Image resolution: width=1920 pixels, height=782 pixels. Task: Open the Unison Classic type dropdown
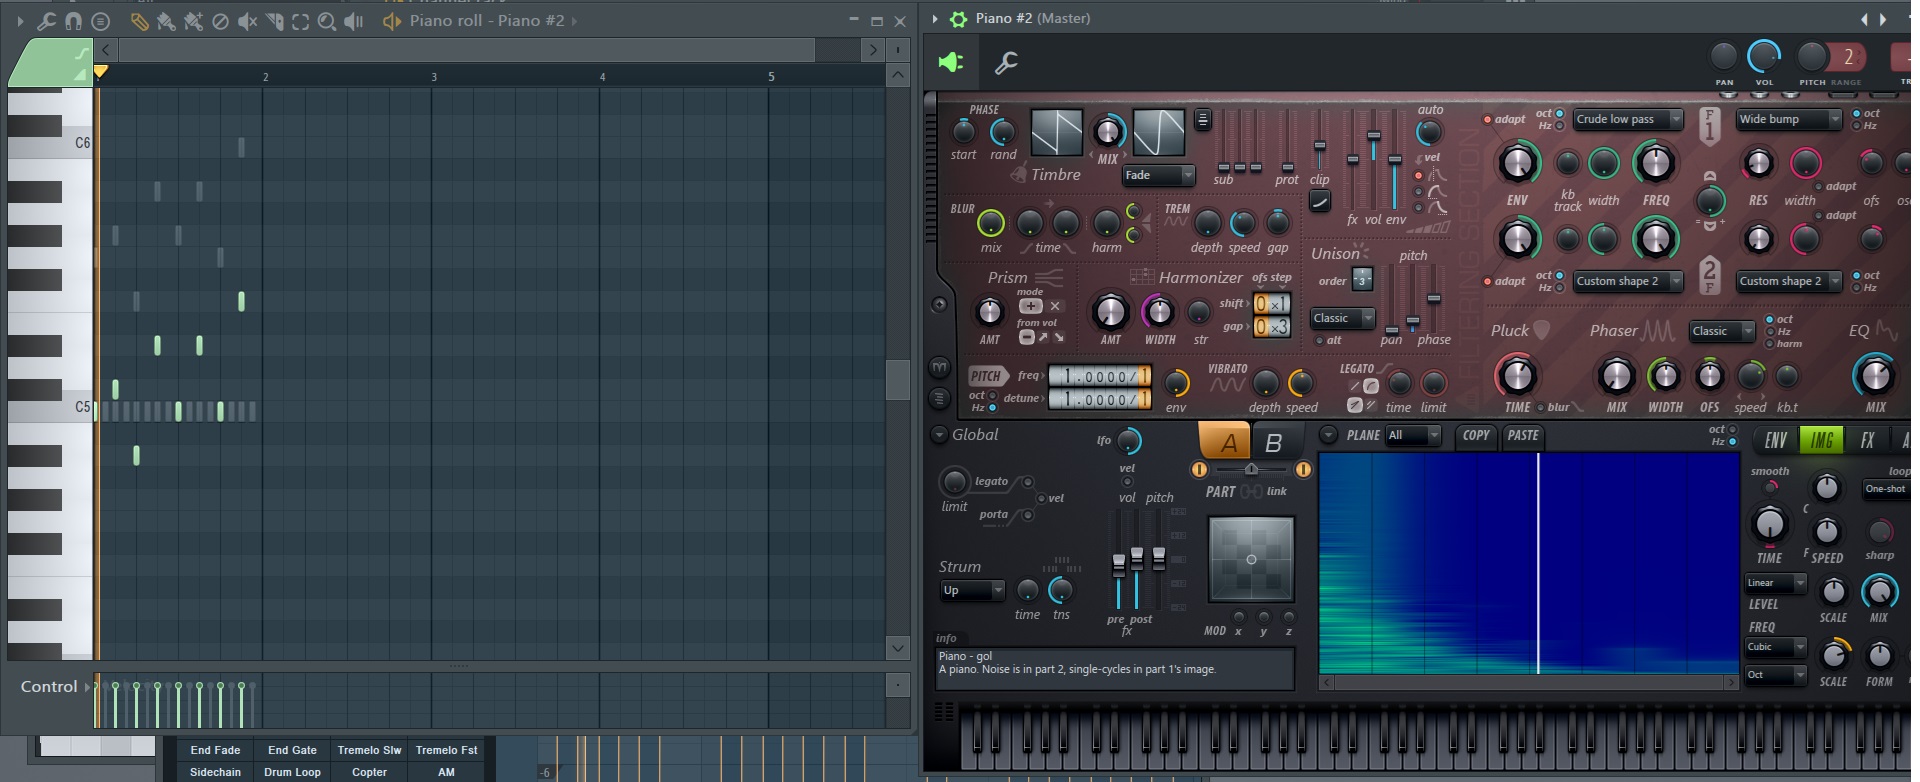tap(1343, 318)
